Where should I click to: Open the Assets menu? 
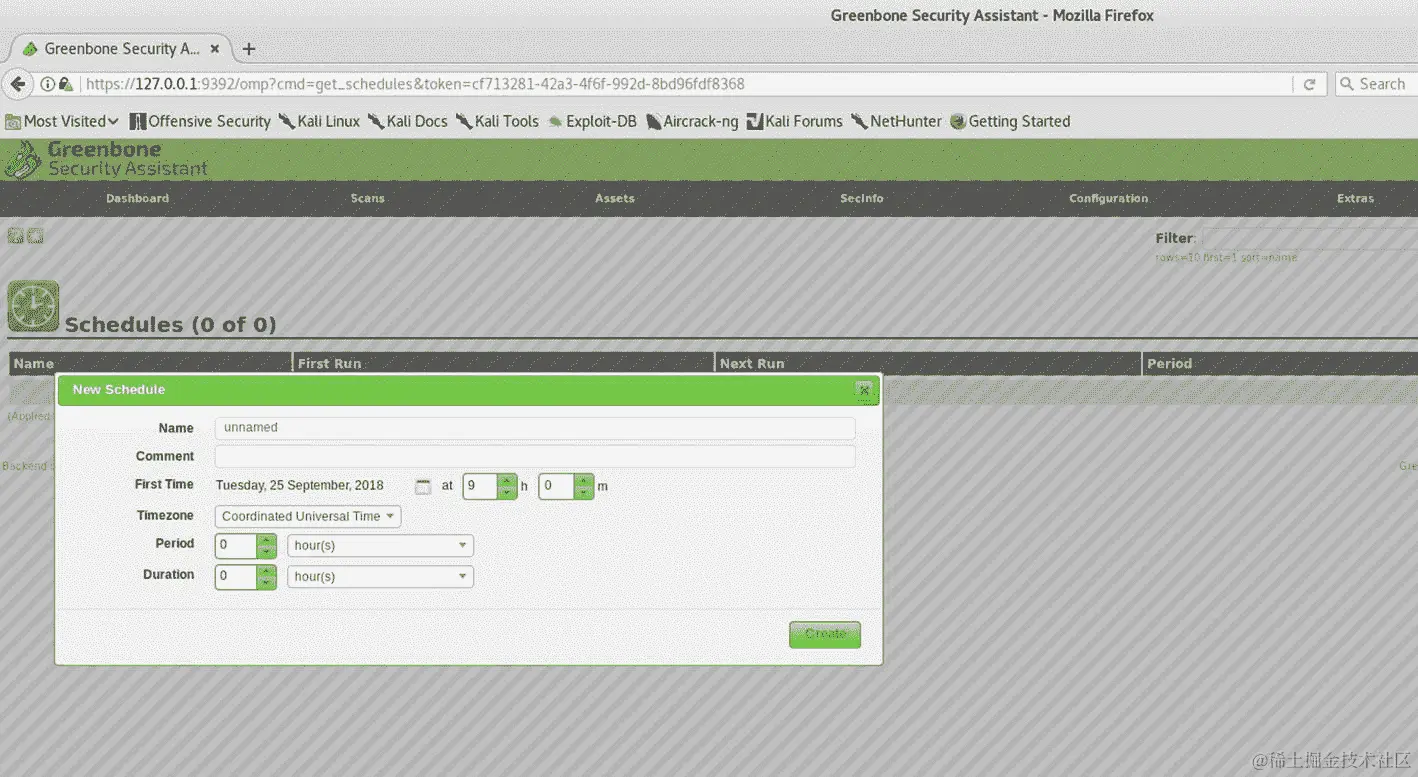coord(614,198)
